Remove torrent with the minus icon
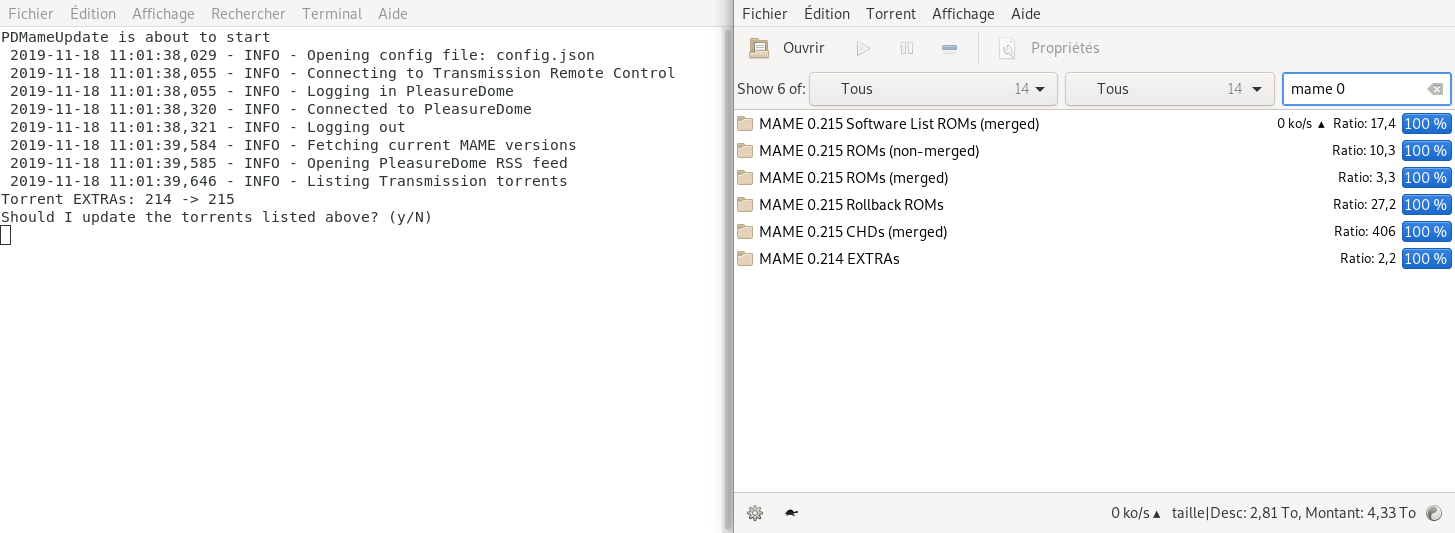This screenshot has height=533, width=1455. (x=950, y=48)
